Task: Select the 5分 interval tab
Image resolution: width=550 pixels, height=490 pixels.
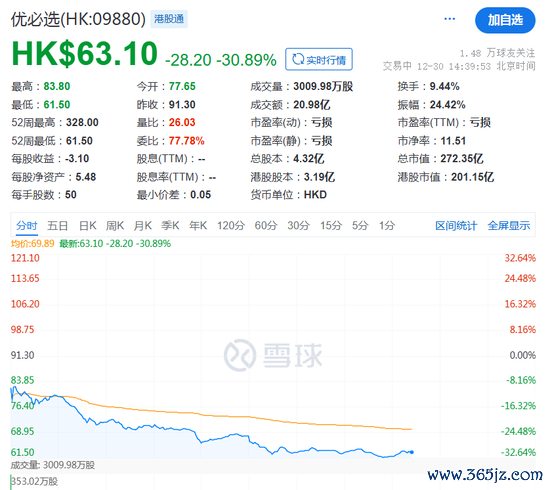Action: coord(360,226)
